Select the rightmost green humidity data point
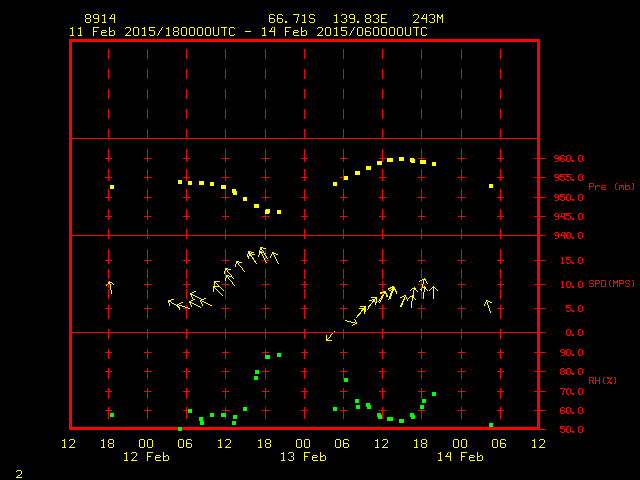Image resolution: width=640 pixels, height=480 pixels. tap(491, 425)
